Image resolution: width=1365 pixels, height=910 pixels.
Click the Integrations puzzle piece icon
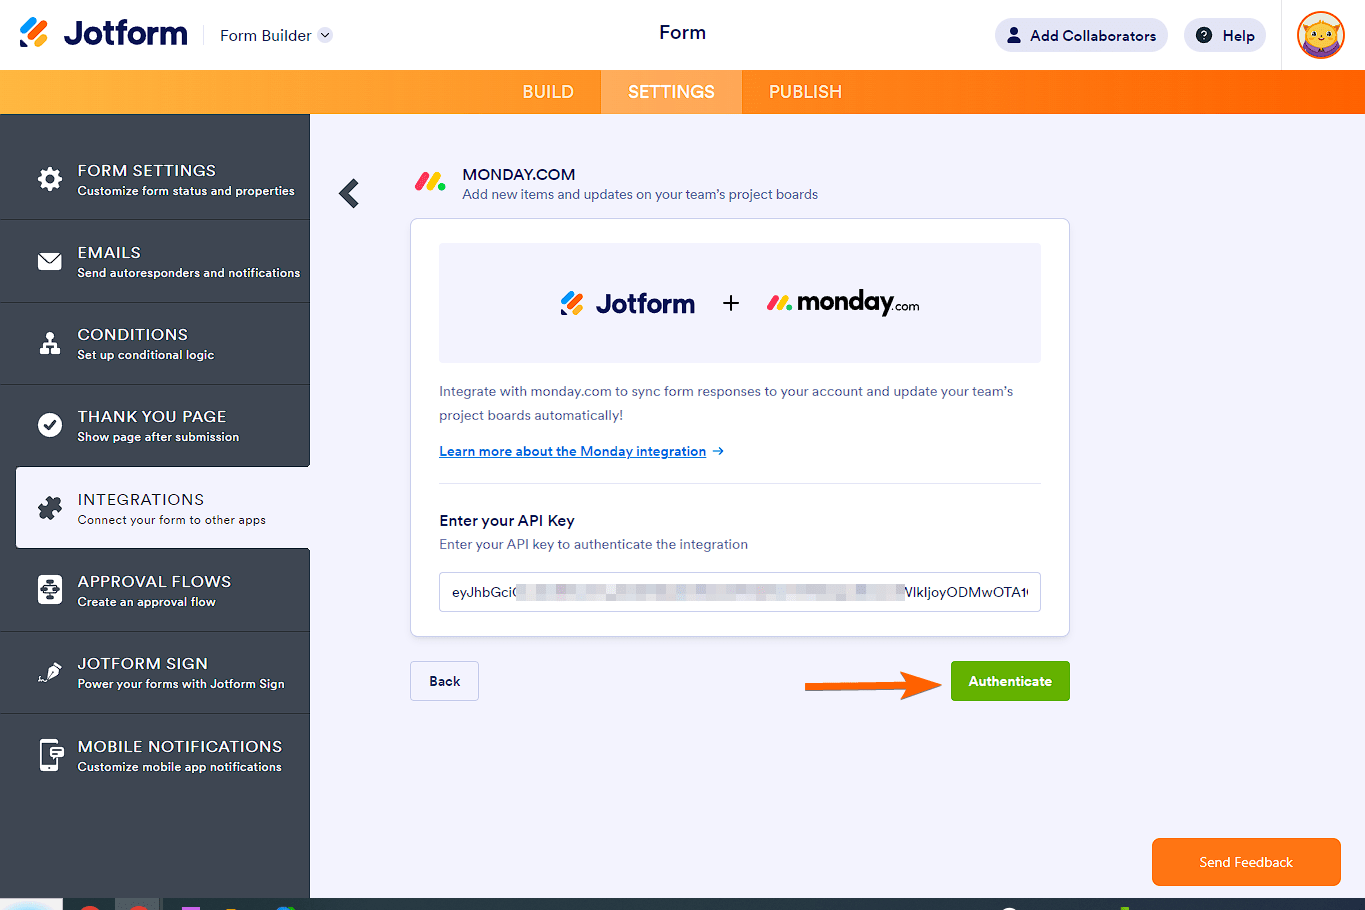[50, 507]
